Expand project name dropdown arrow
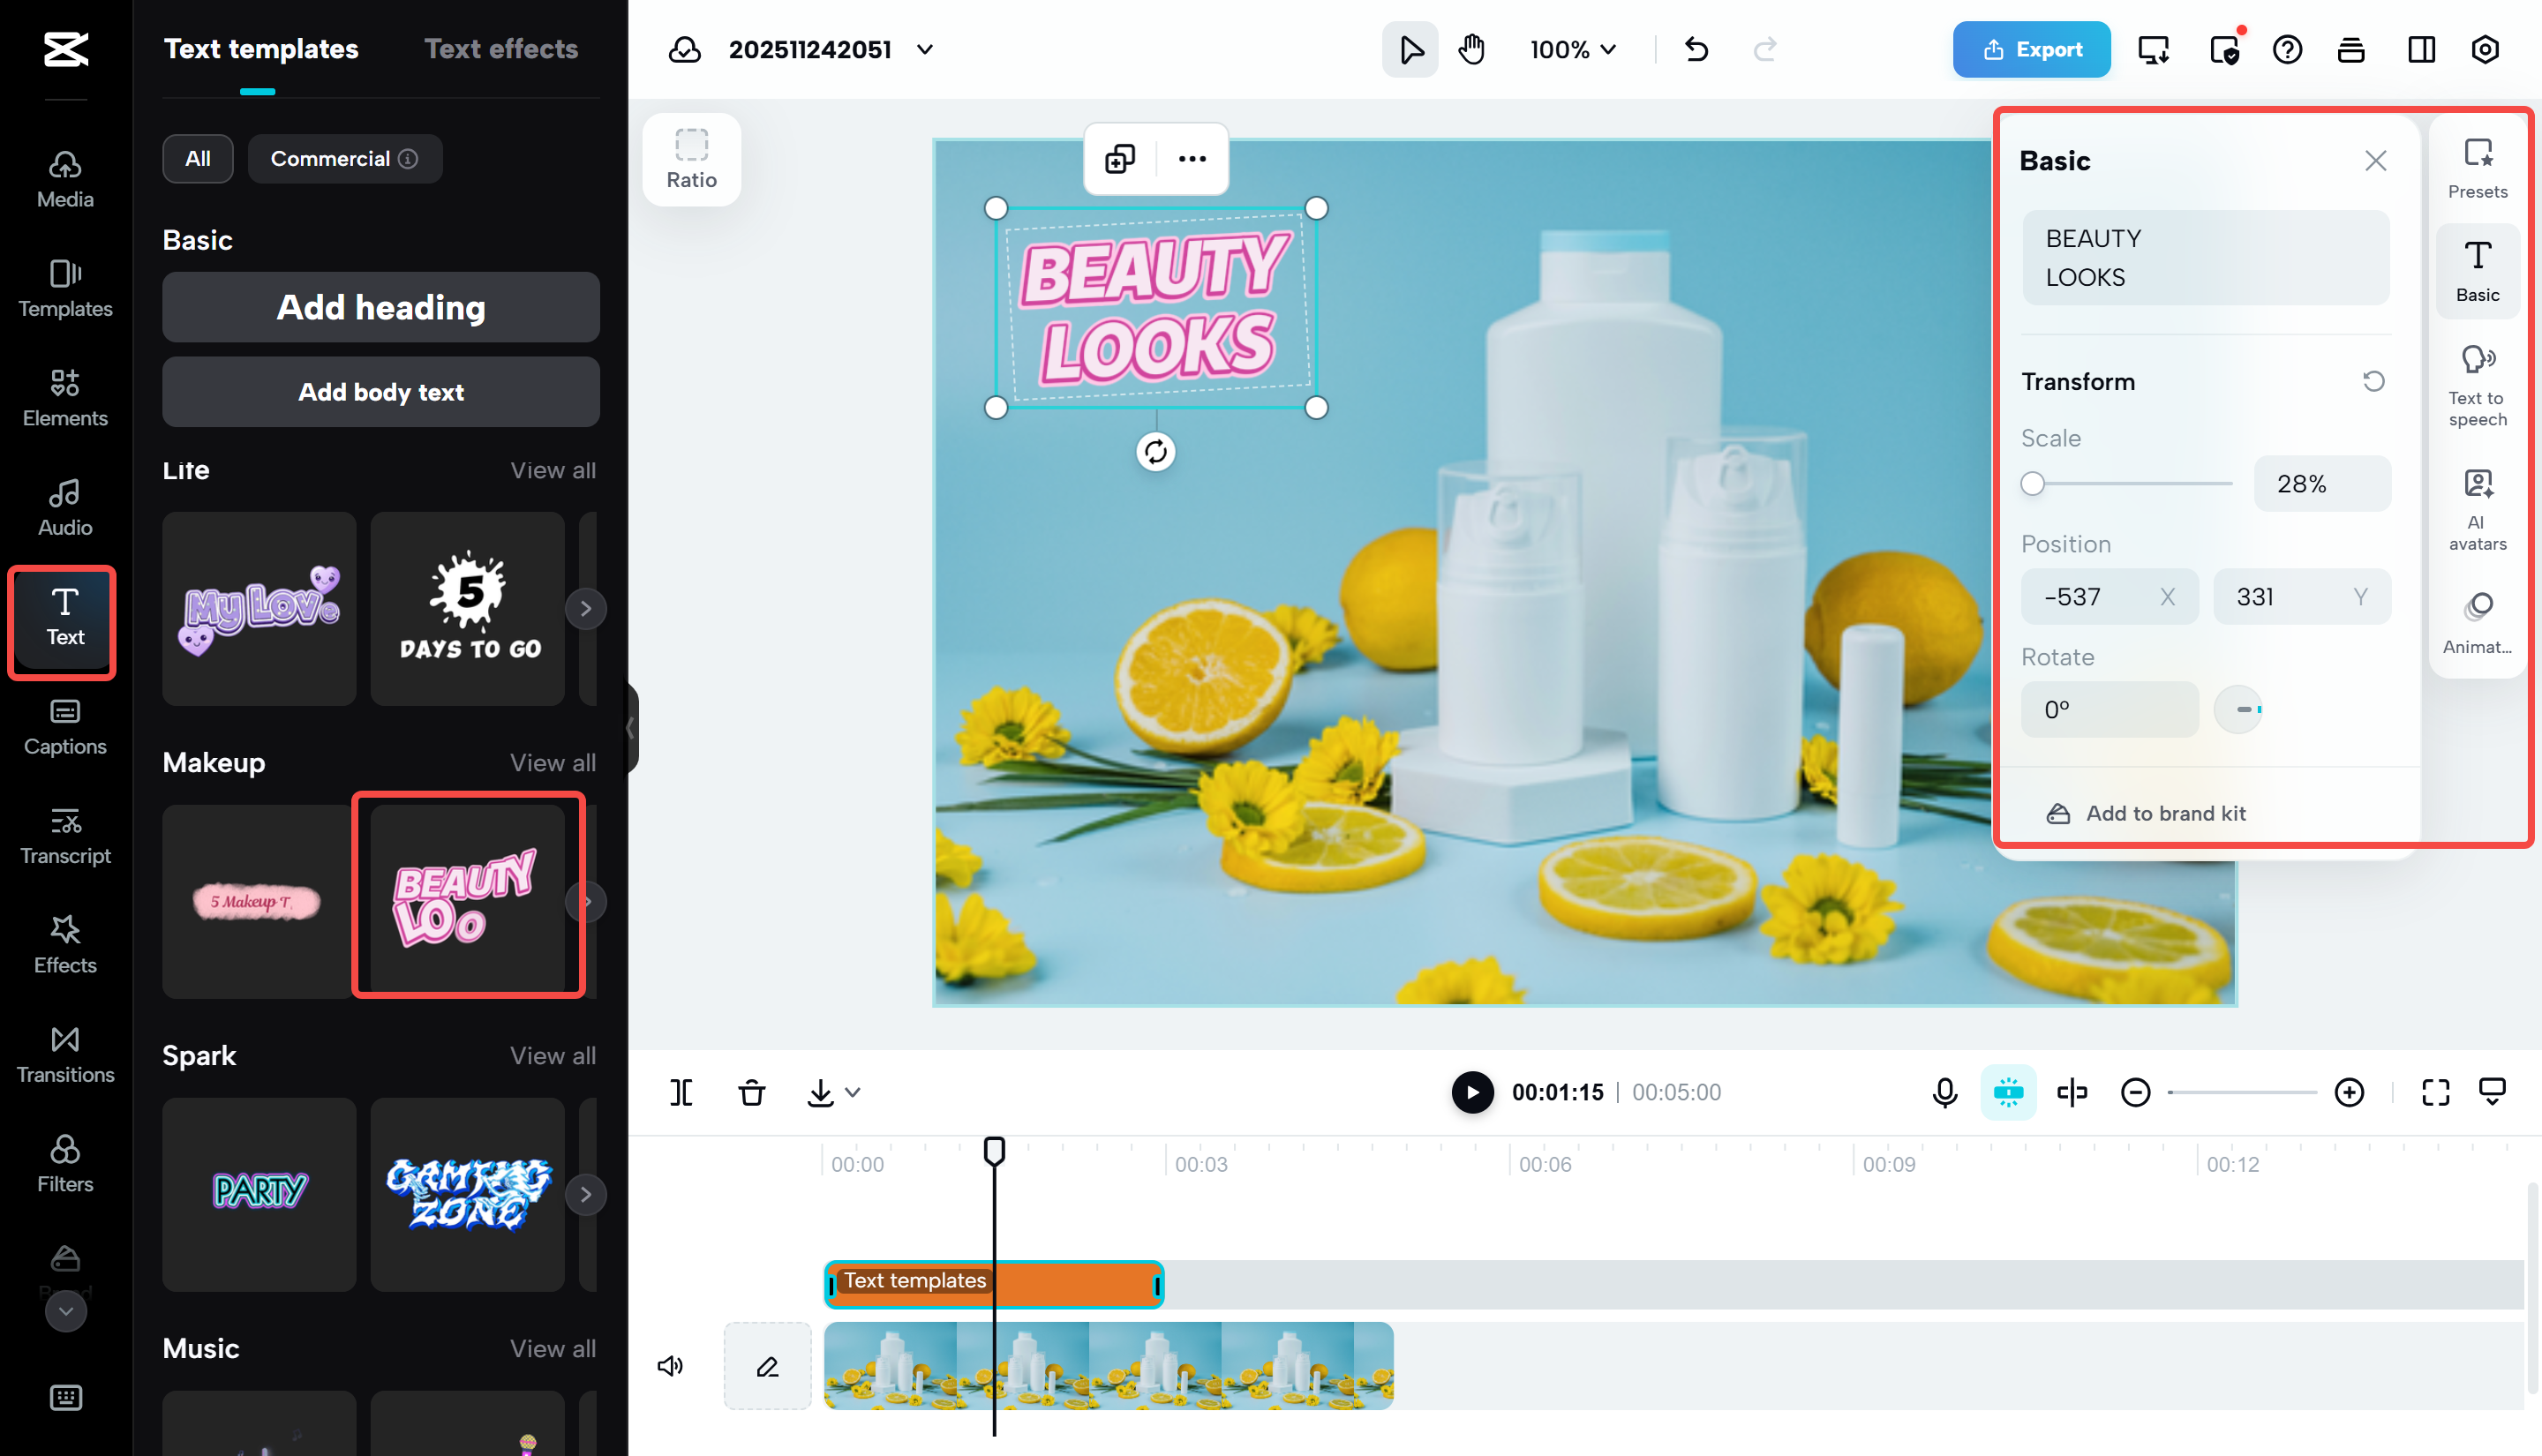 click(x=925, y=49)
